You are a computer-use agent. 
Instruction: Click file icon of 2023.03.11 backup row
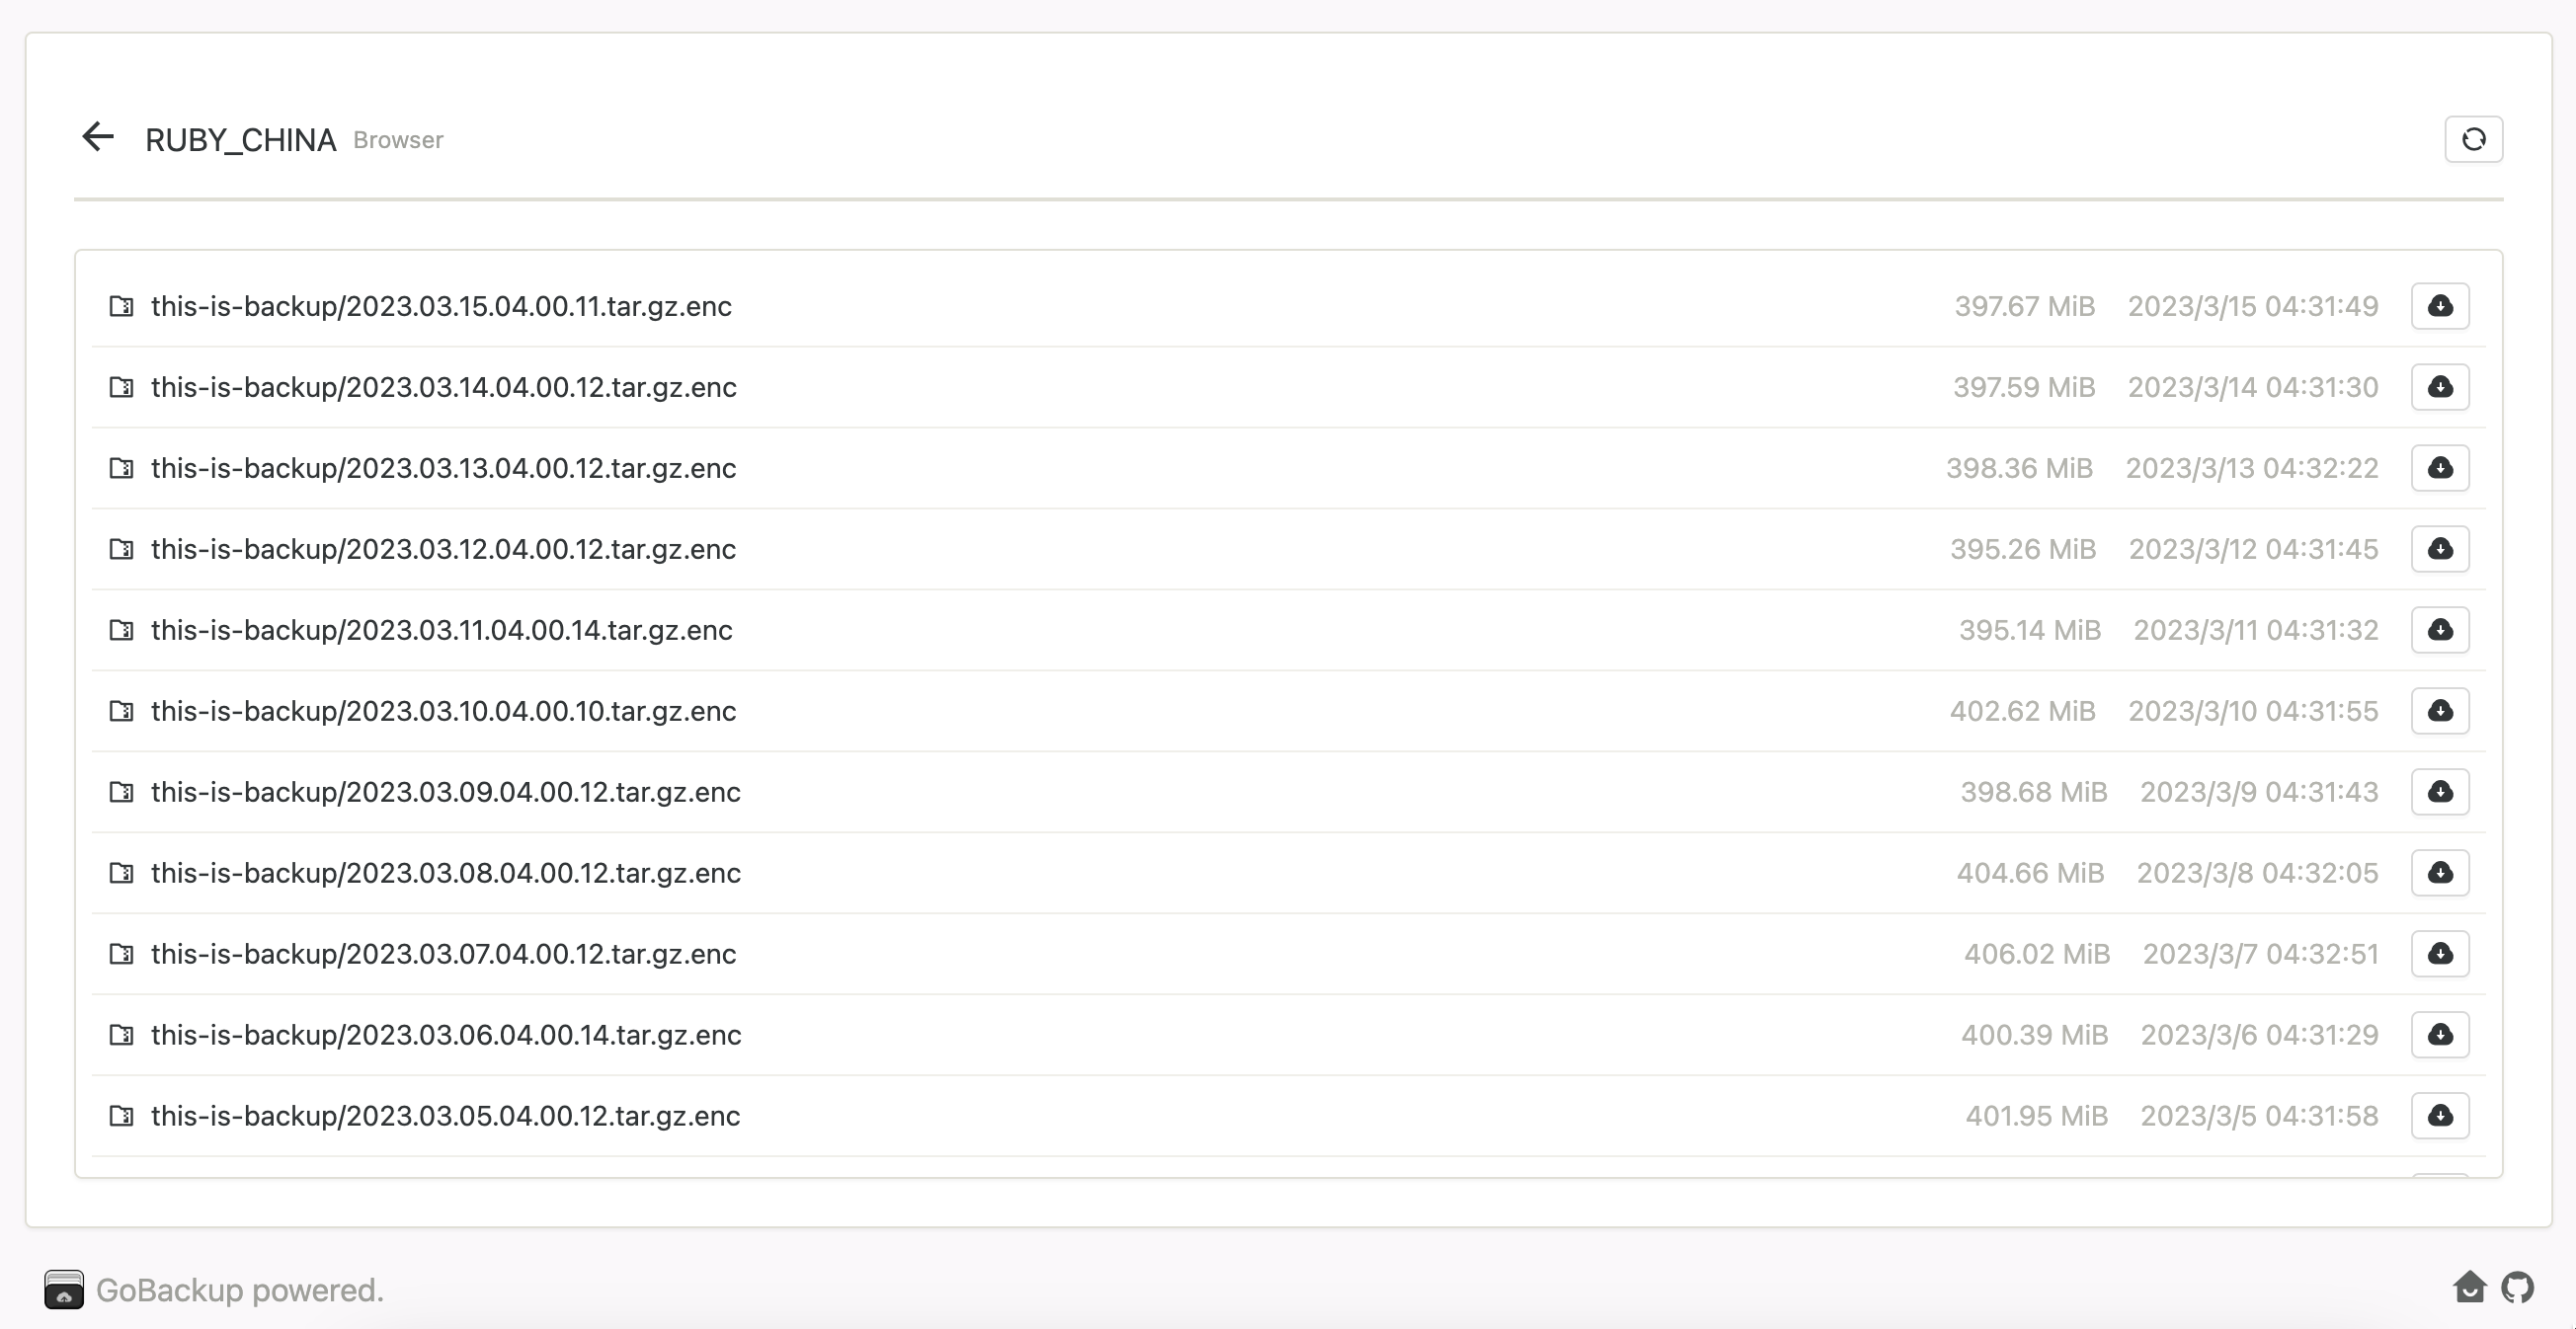pyautogui.click(x=121, y=630)
